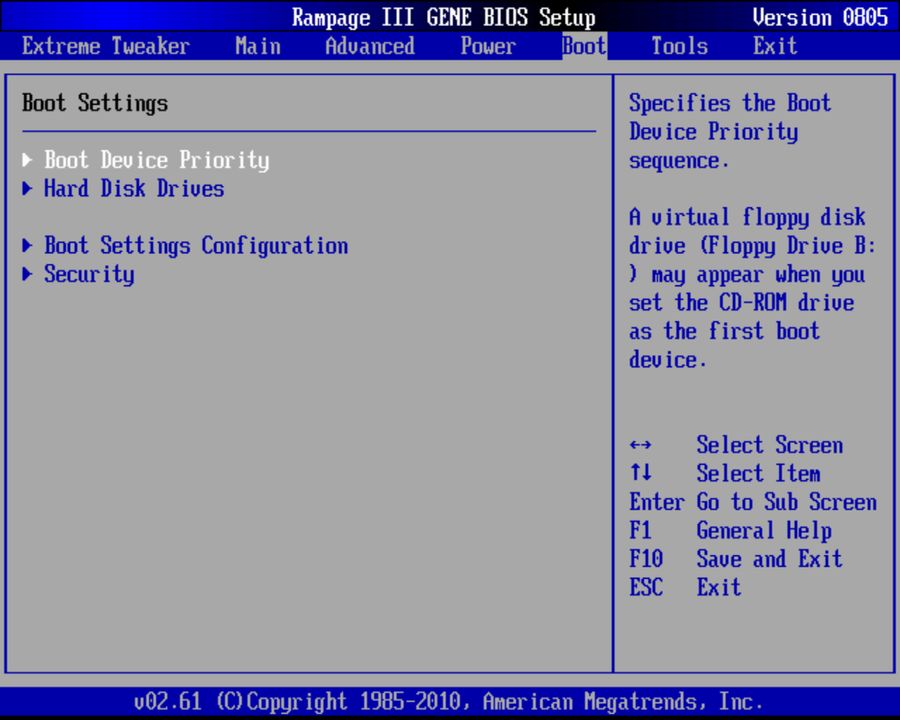Switch to the Main tab
Screen dimensions: 900x720
tap(258, 46)
